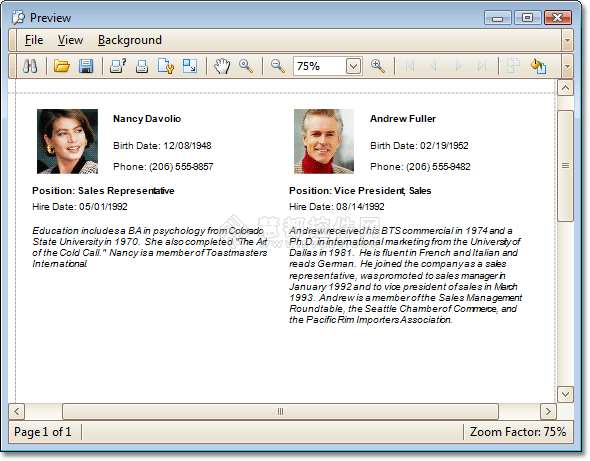
Task: Pick a page fill color with paint bucket icon
Action: (538, 66)
